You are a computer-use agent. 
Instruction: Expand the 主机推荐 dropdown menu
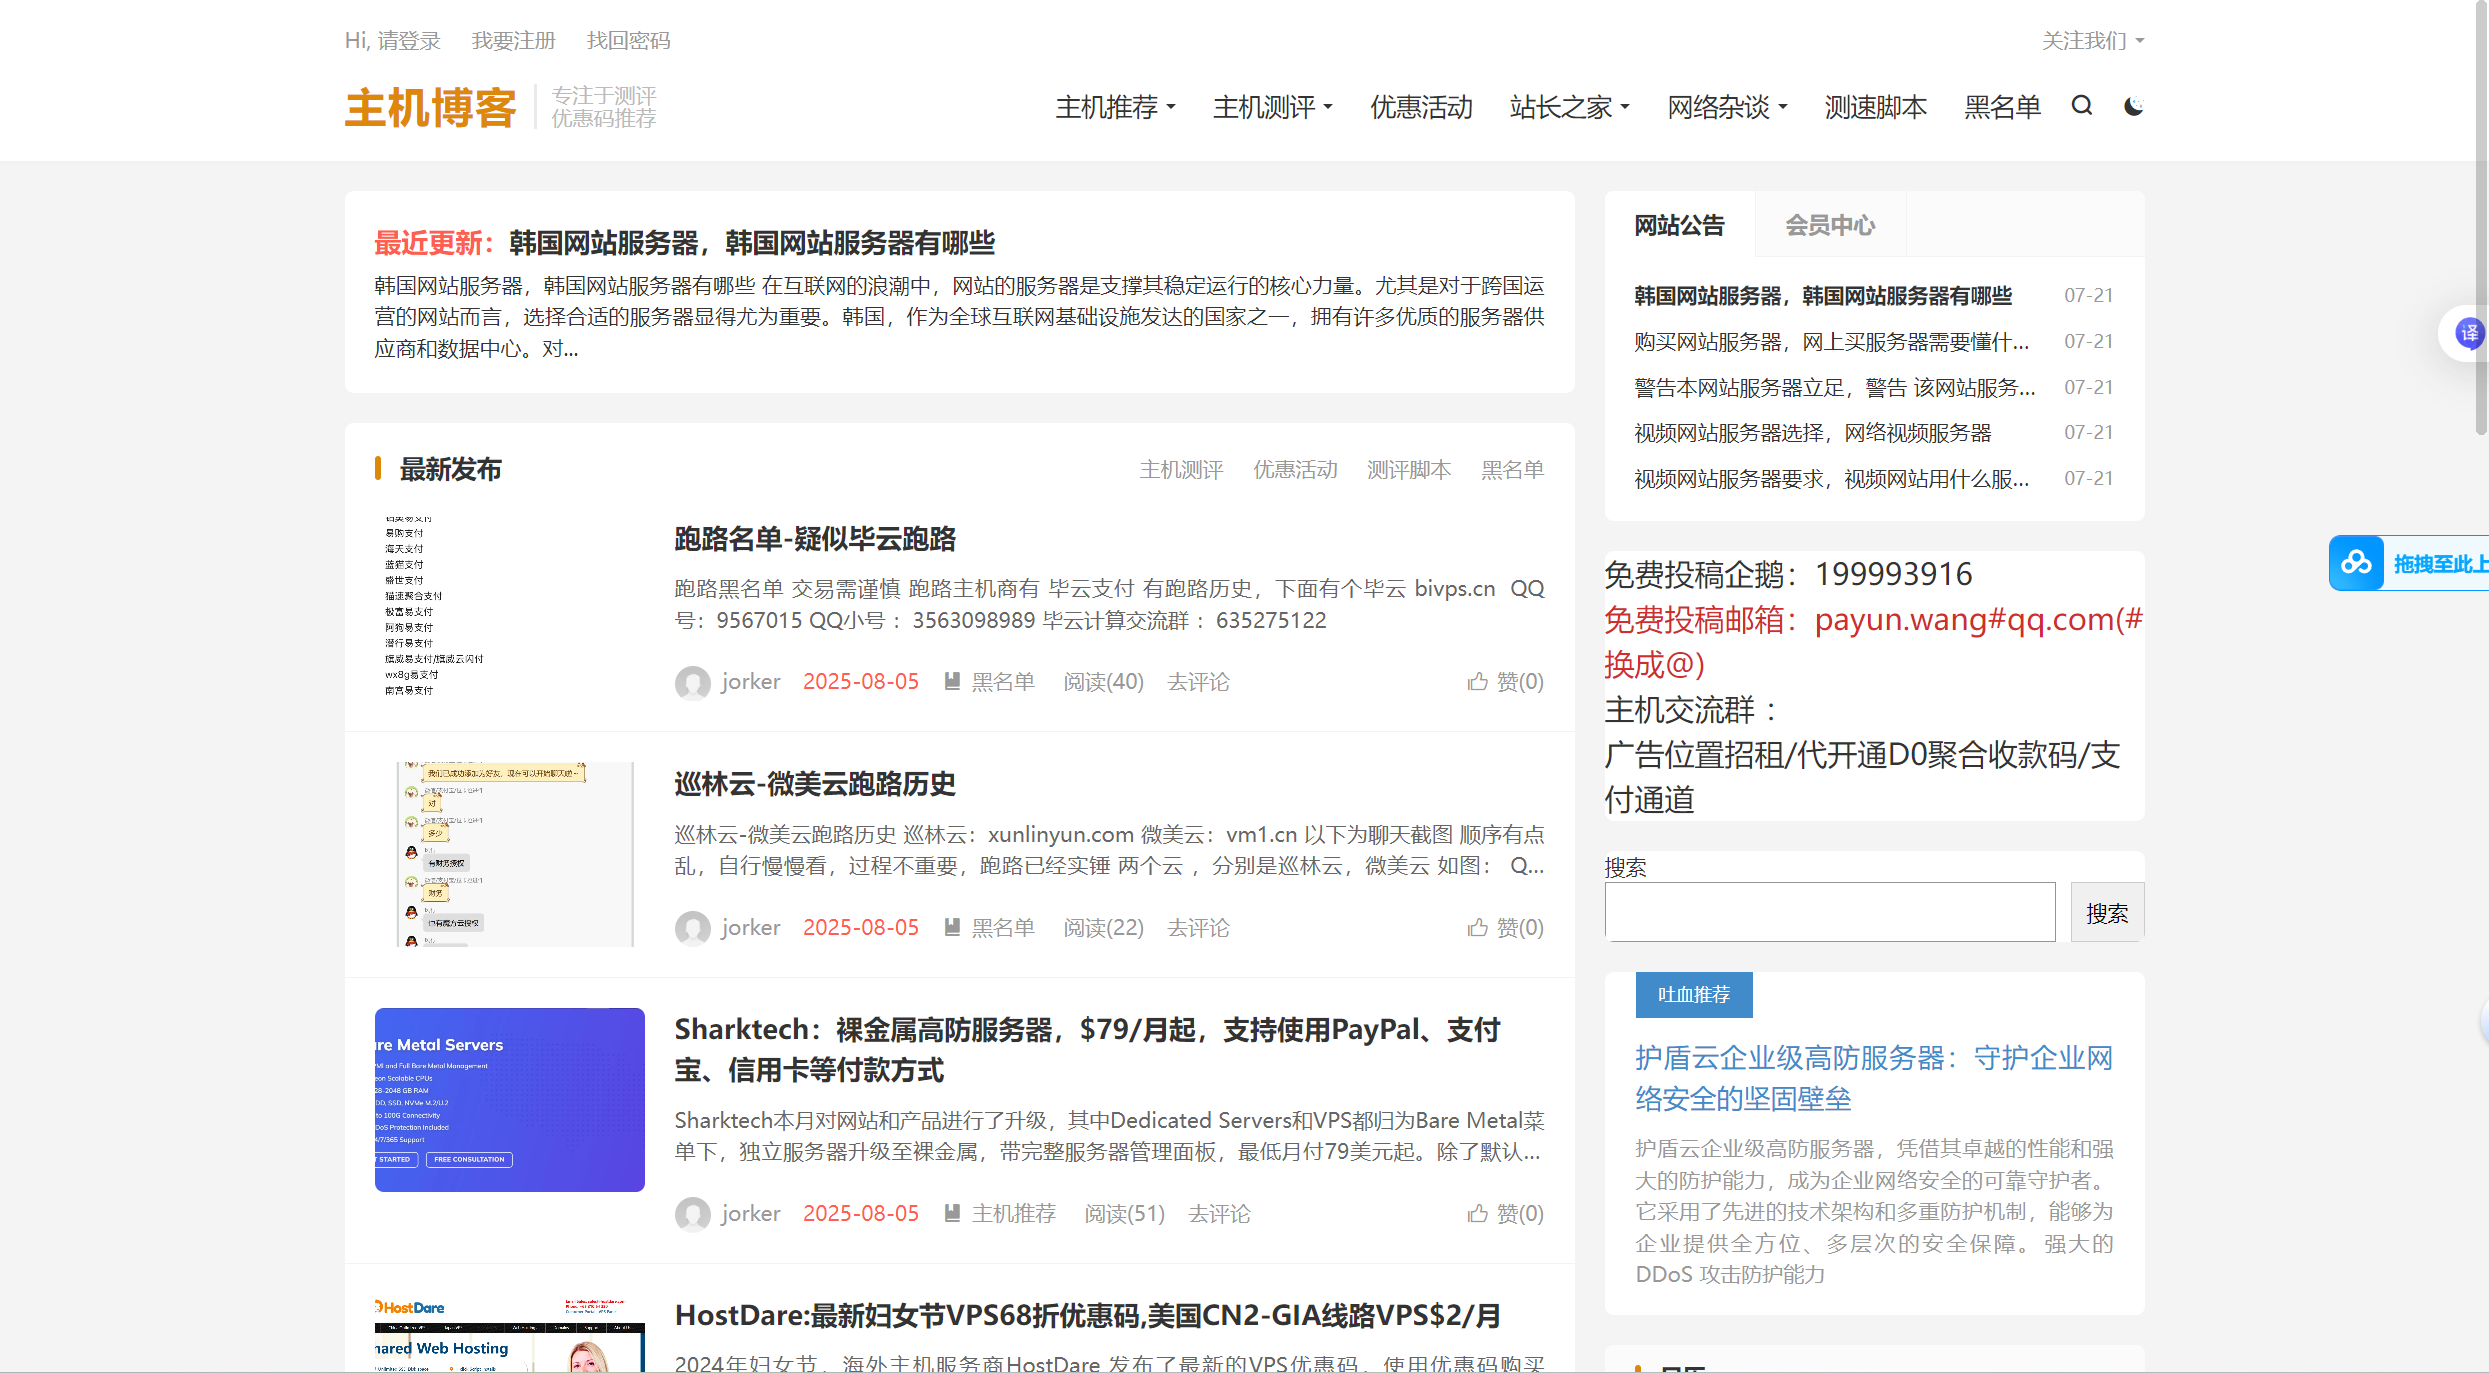point(1115,107)
